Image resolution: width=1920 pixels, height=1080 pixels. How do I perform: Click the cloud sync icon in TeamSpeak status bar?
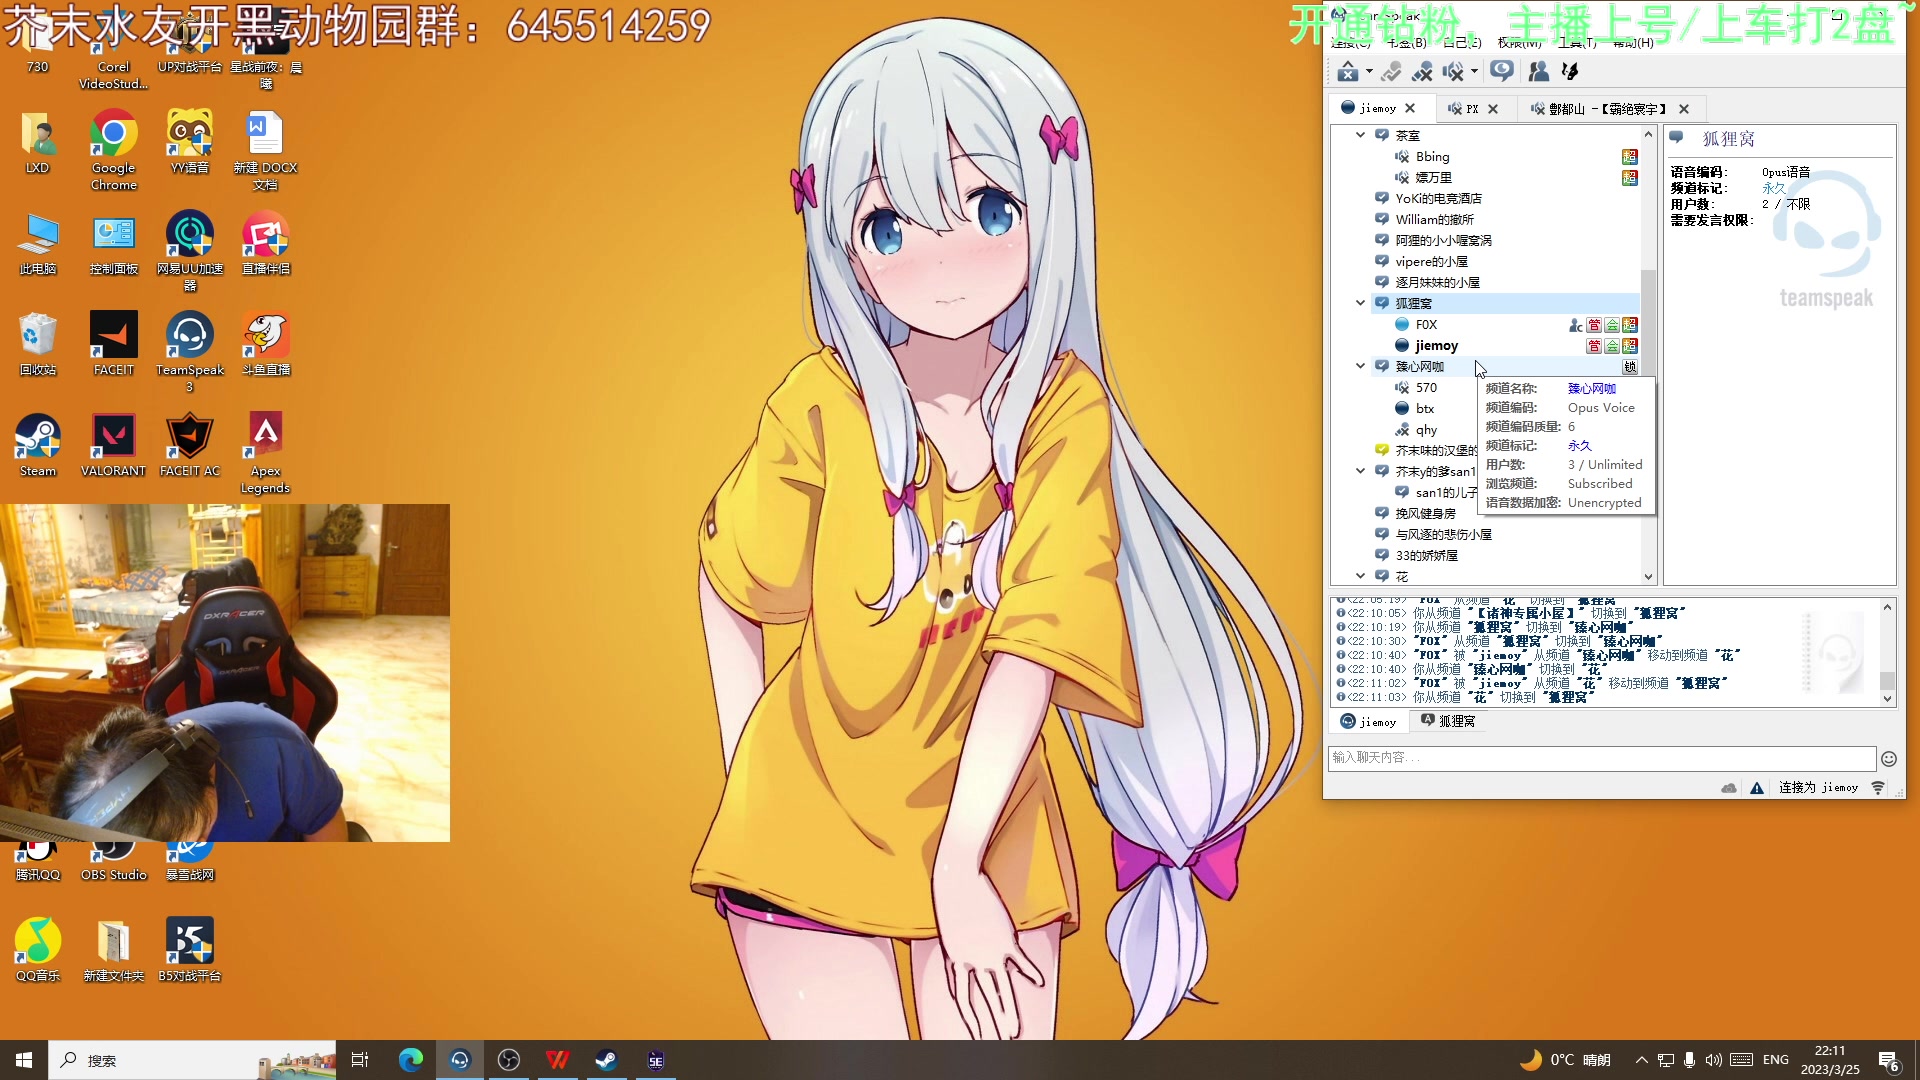point(1729,788)
